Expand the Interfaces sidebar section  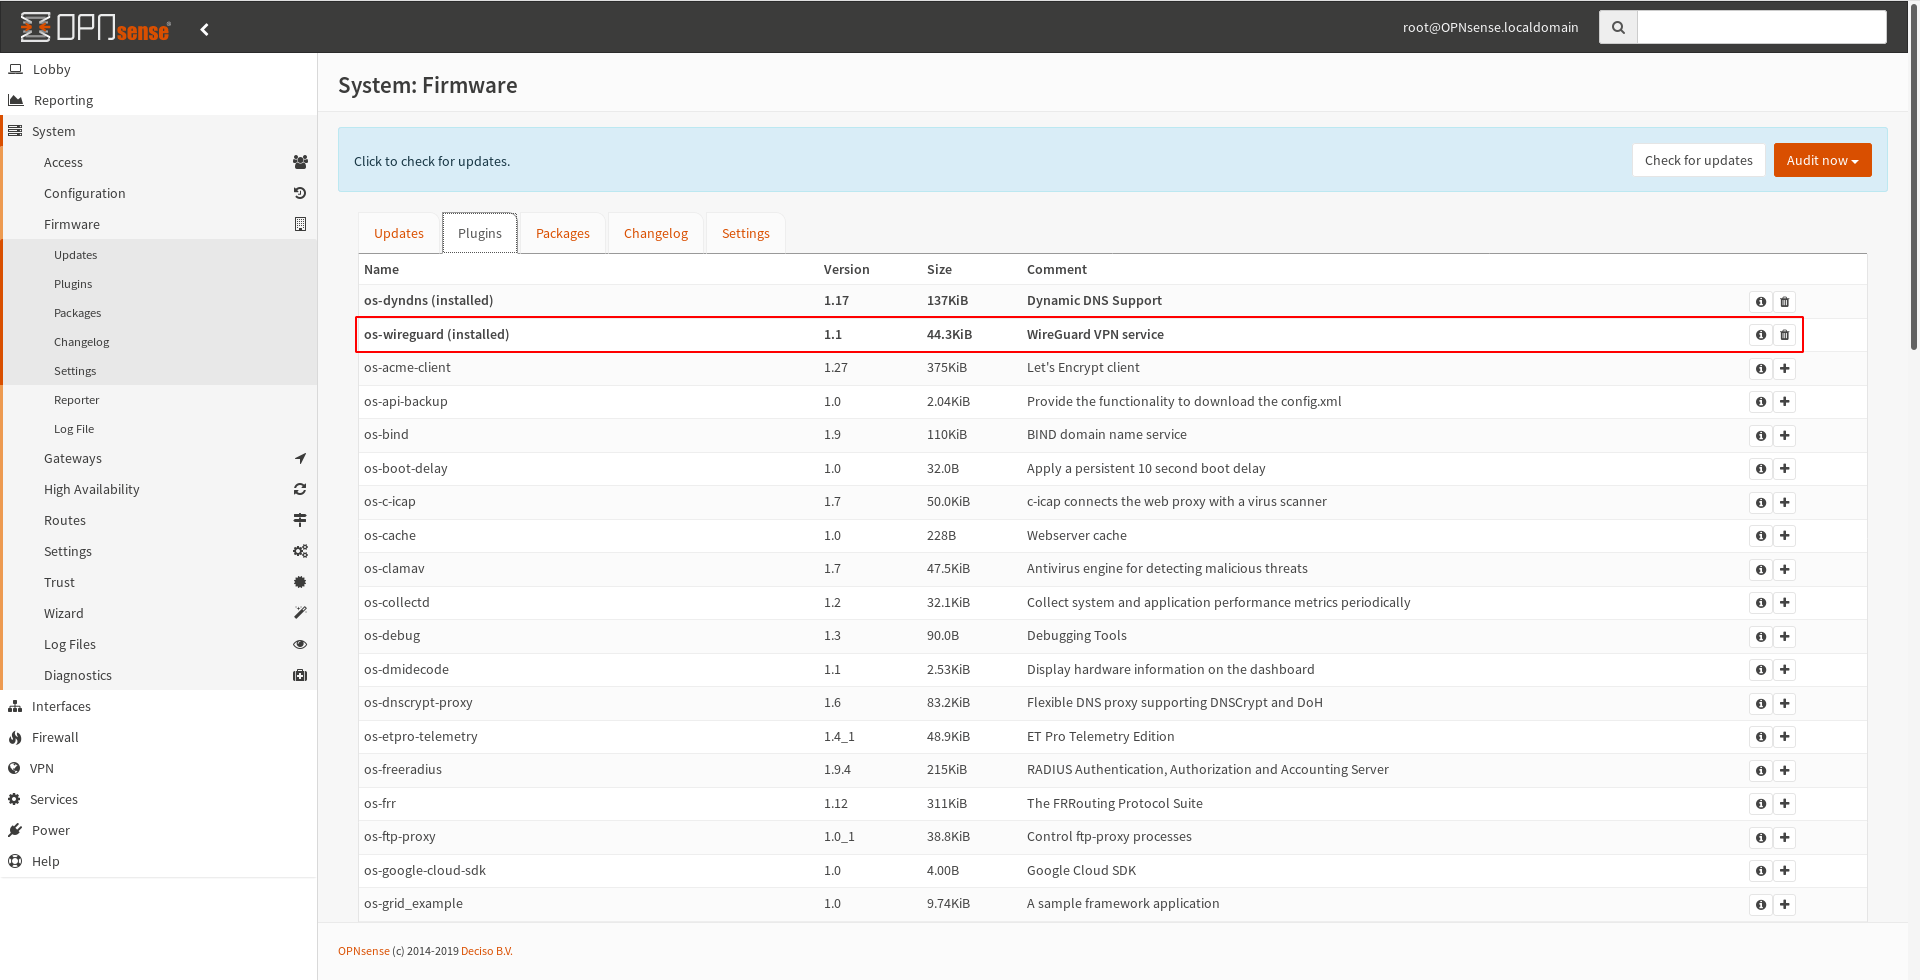tap(61, 706)
